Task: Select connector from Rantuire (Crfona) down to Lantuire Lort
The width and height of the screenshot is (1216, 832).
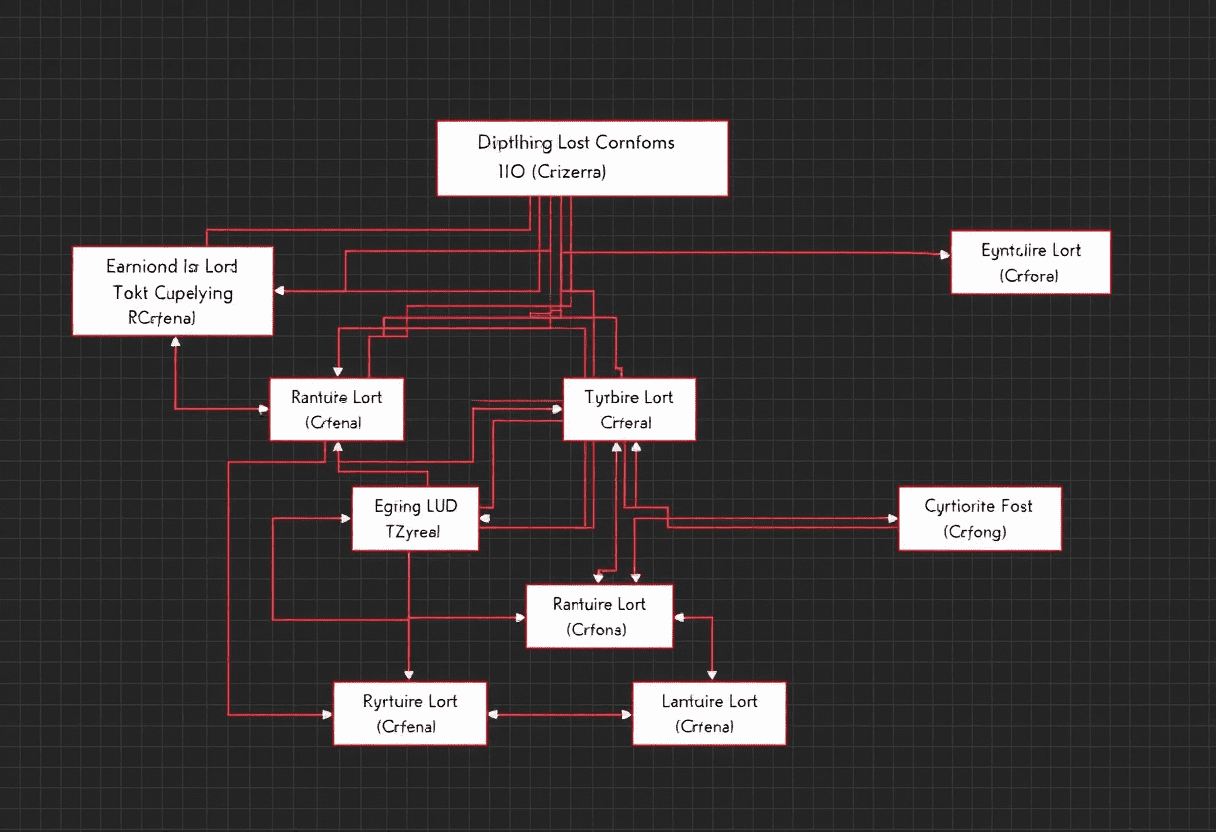Action: (712, 650)
